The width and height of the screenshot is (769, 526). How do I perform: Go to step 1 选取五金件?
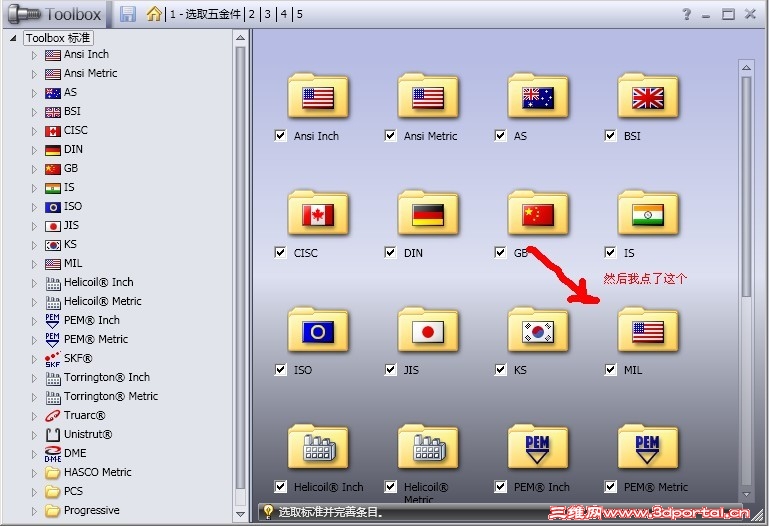click(x=205, y=14)
